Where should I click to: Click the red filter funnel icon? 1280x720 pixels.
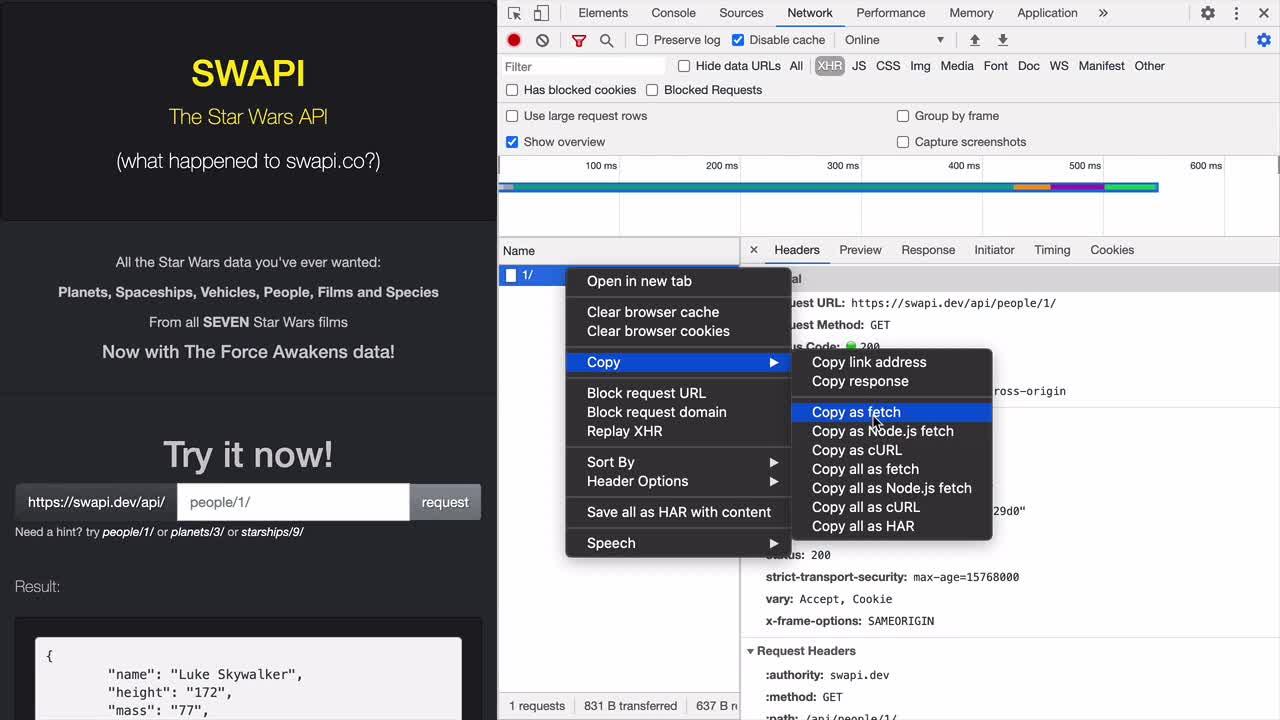579,40
